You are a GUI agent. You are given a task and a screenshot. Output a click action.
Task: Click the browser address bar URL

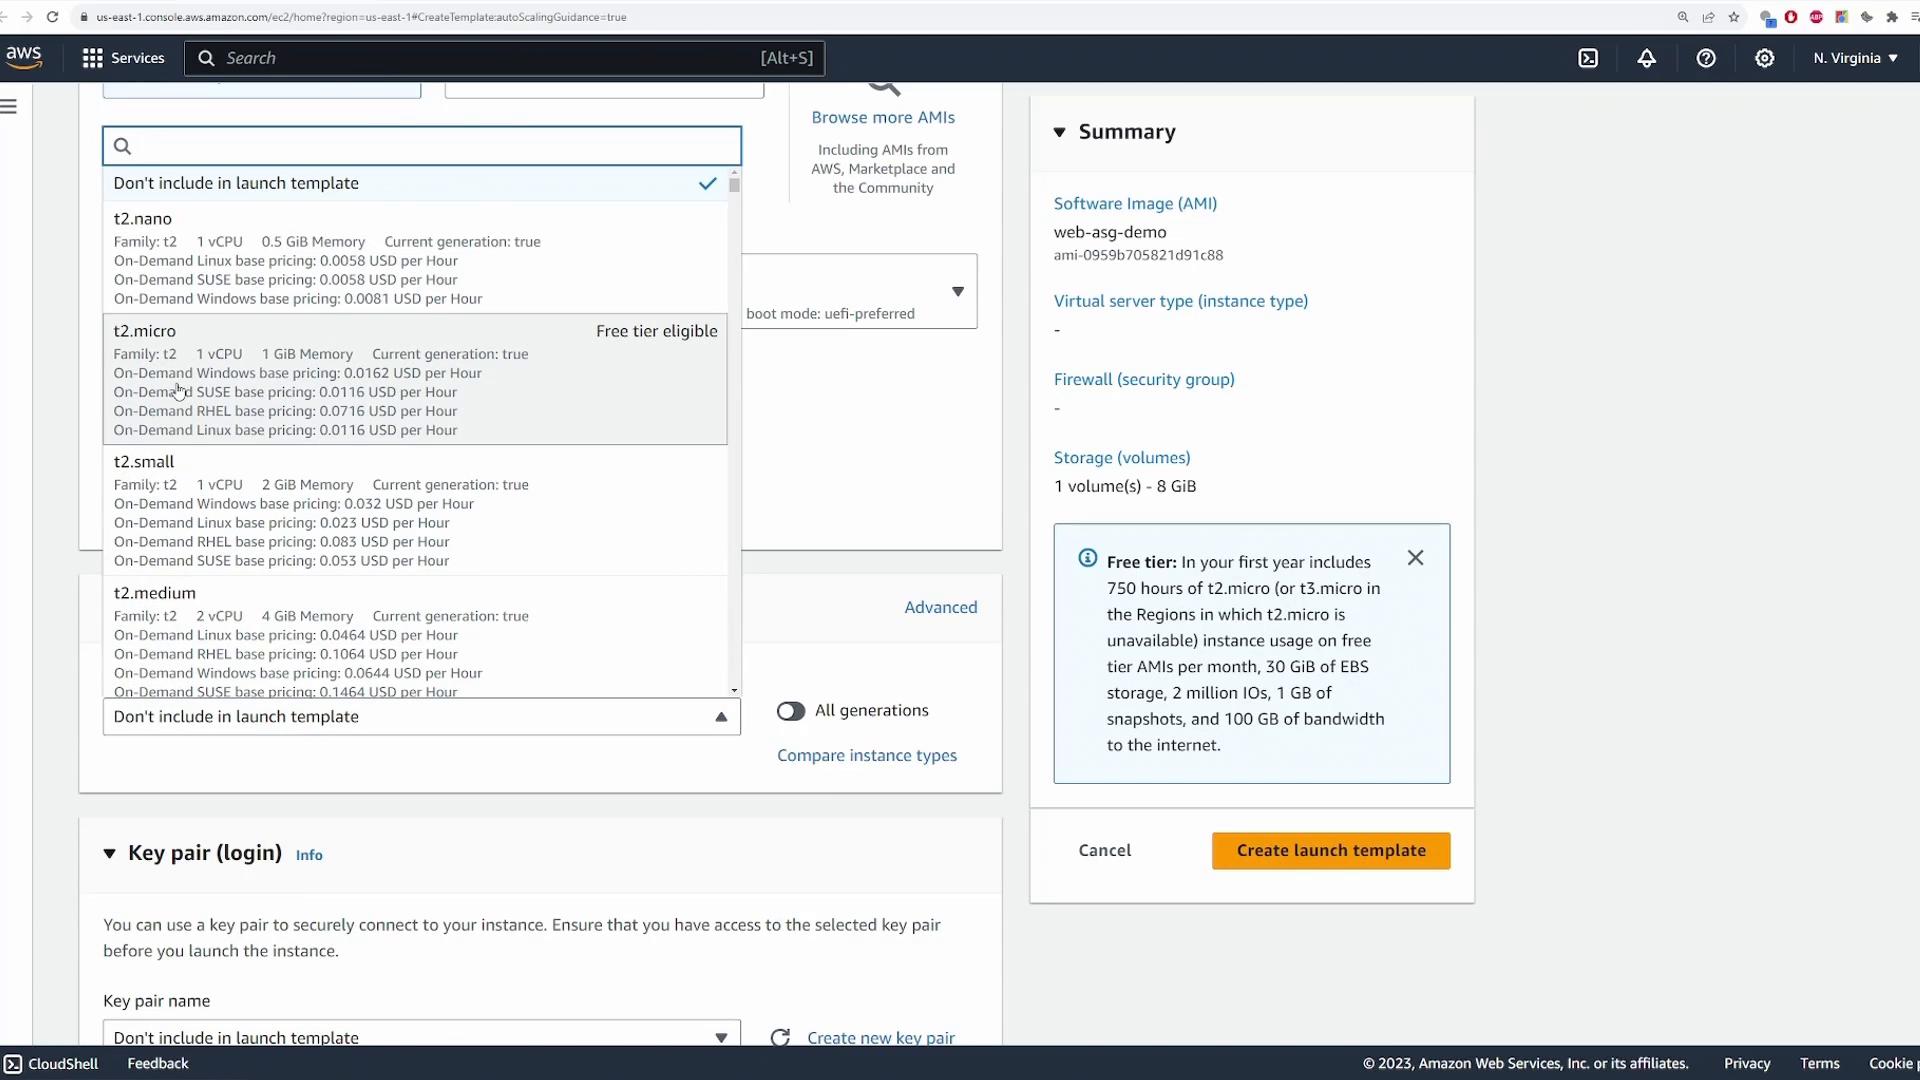(361, 17)
